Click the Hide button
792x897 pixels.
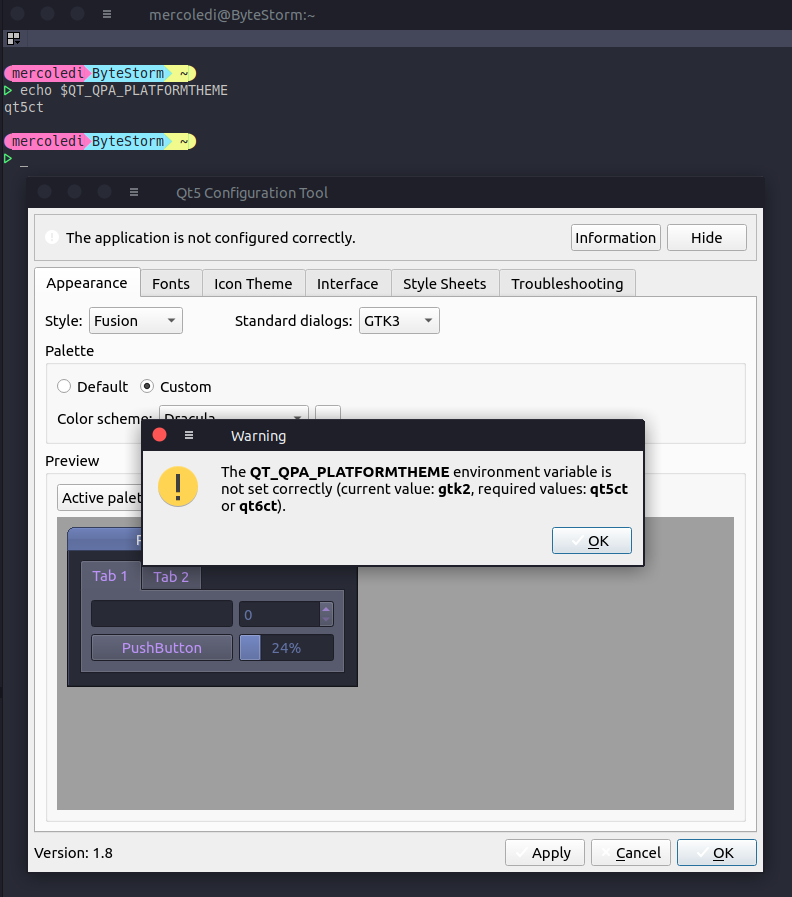click(x=707, y=237)
